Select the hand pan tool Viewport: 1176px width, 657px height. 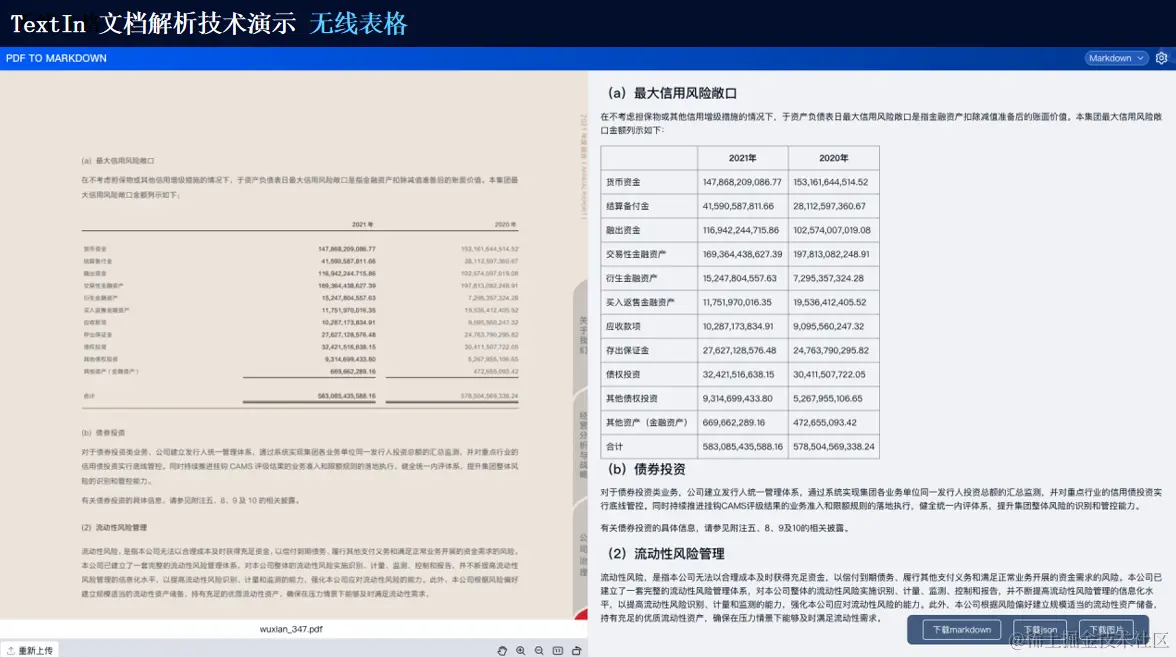tap(502, 650)
